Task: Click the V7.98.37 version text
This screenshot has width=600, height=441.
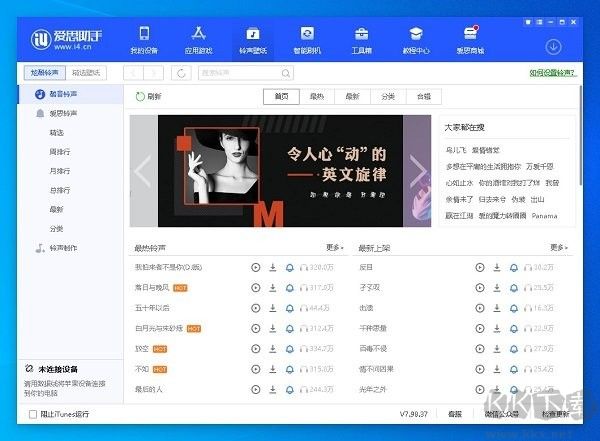Action: coord(414,414)
